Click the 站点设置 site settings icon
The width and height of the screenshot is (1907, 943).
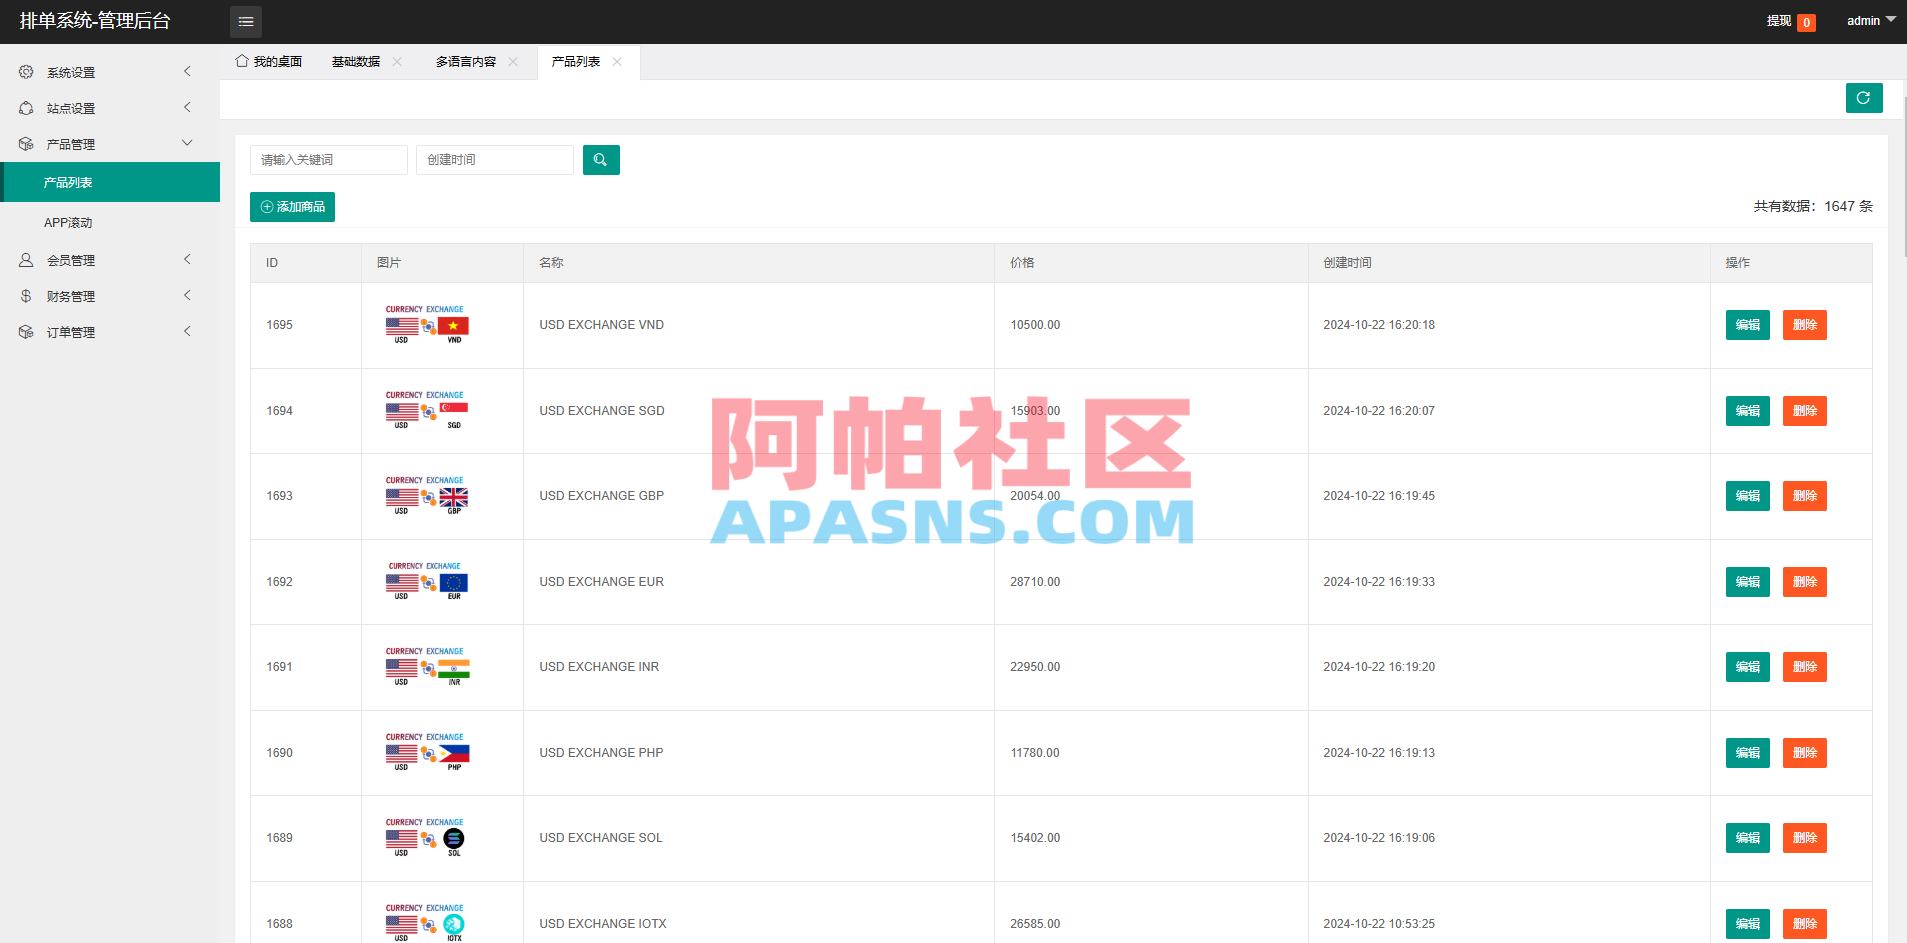click(26, 107)
